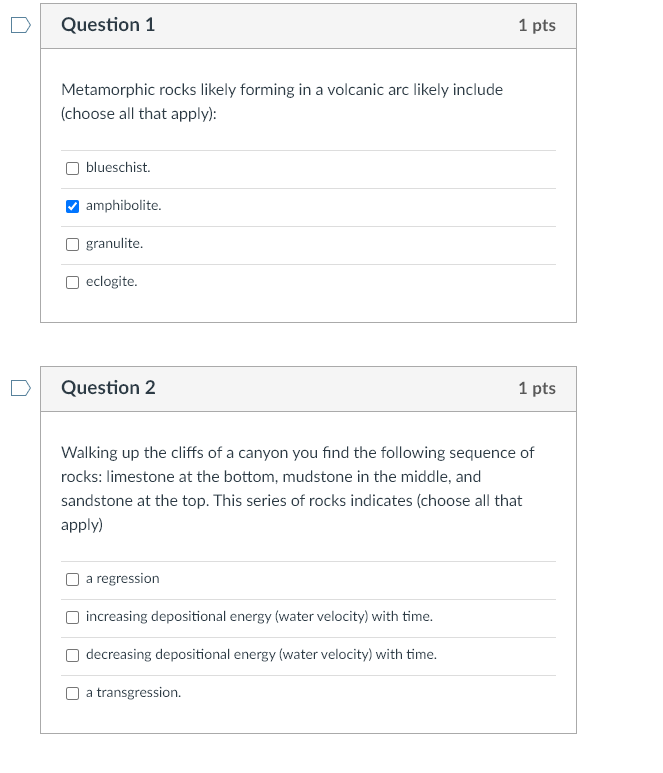Flag Question 1 using the flag icon

(x=22, y=24)
